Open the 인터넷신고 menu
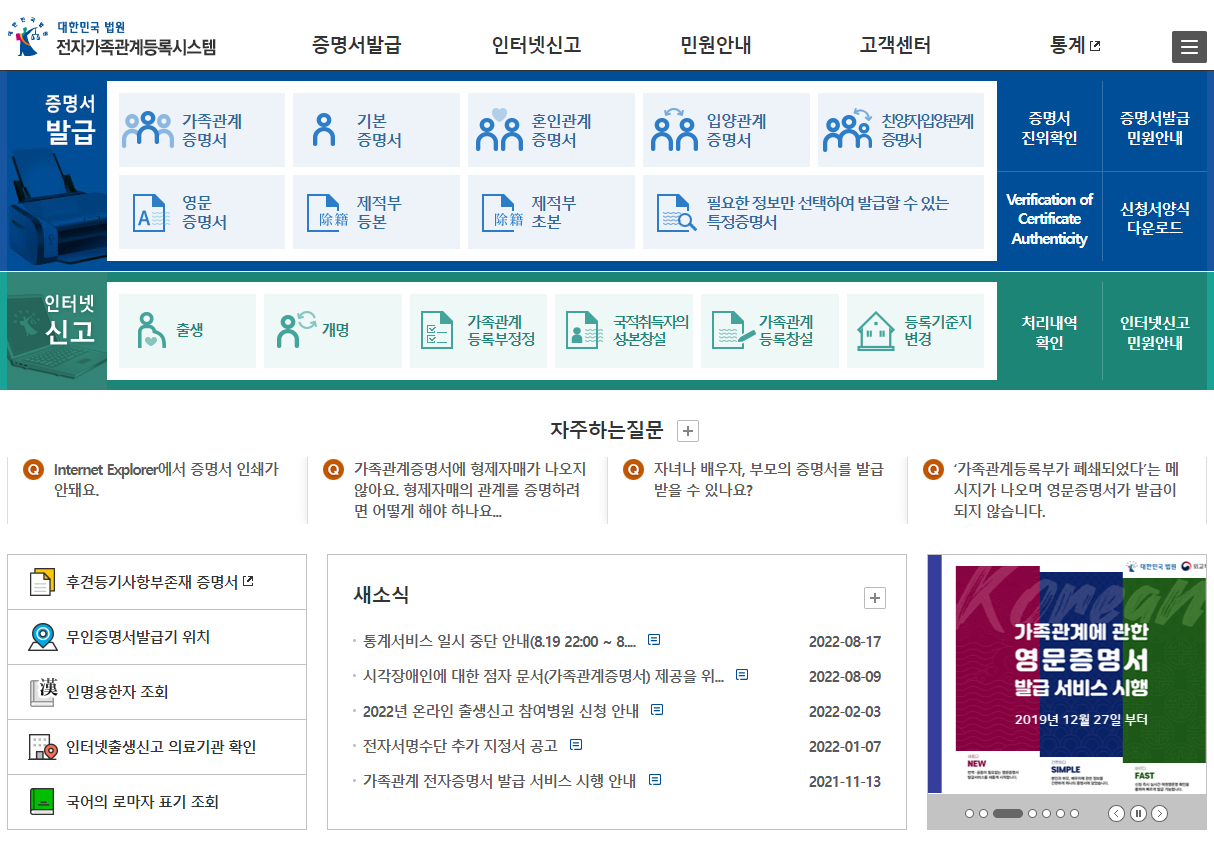 pyautogui.click(x=536, y=45)
